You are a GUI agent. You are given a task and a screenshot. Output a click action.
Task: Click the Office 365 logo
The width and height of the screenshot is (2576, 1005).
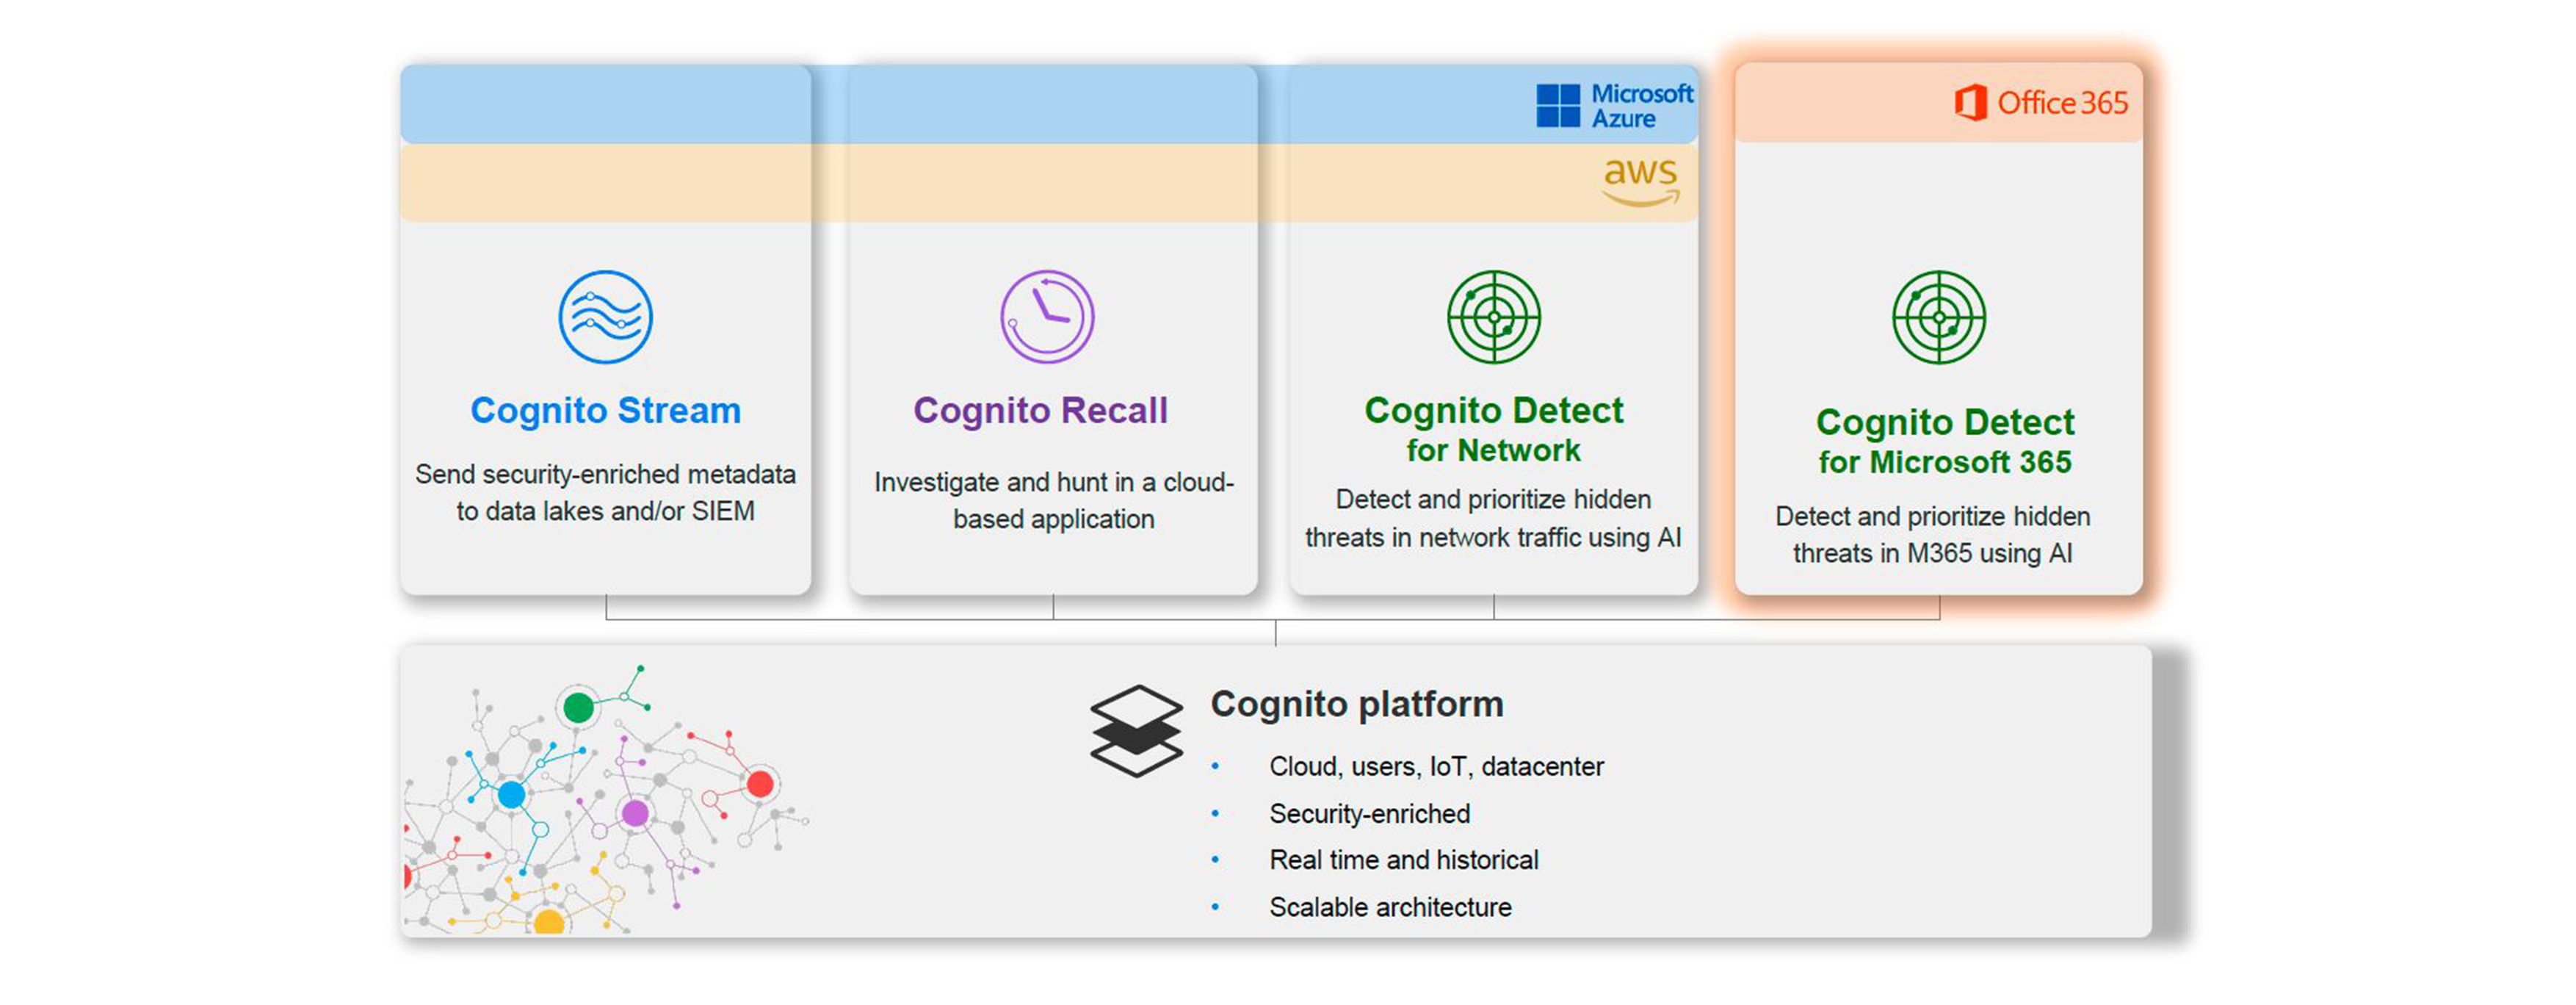(x=2041, y=102)
